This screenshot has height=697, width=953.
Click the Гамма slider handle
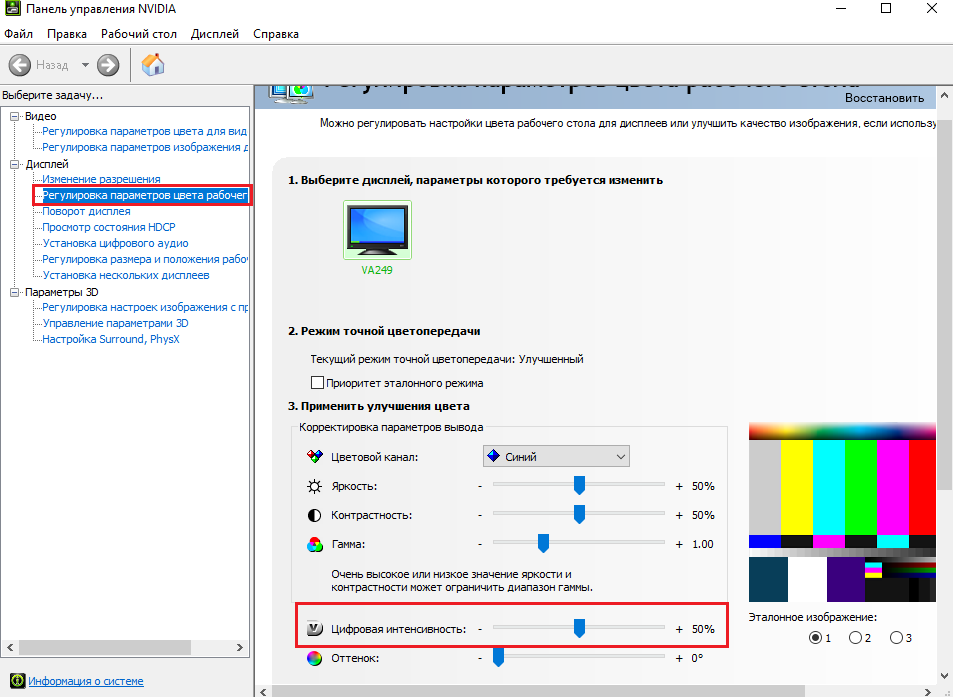tap(544, 543)
